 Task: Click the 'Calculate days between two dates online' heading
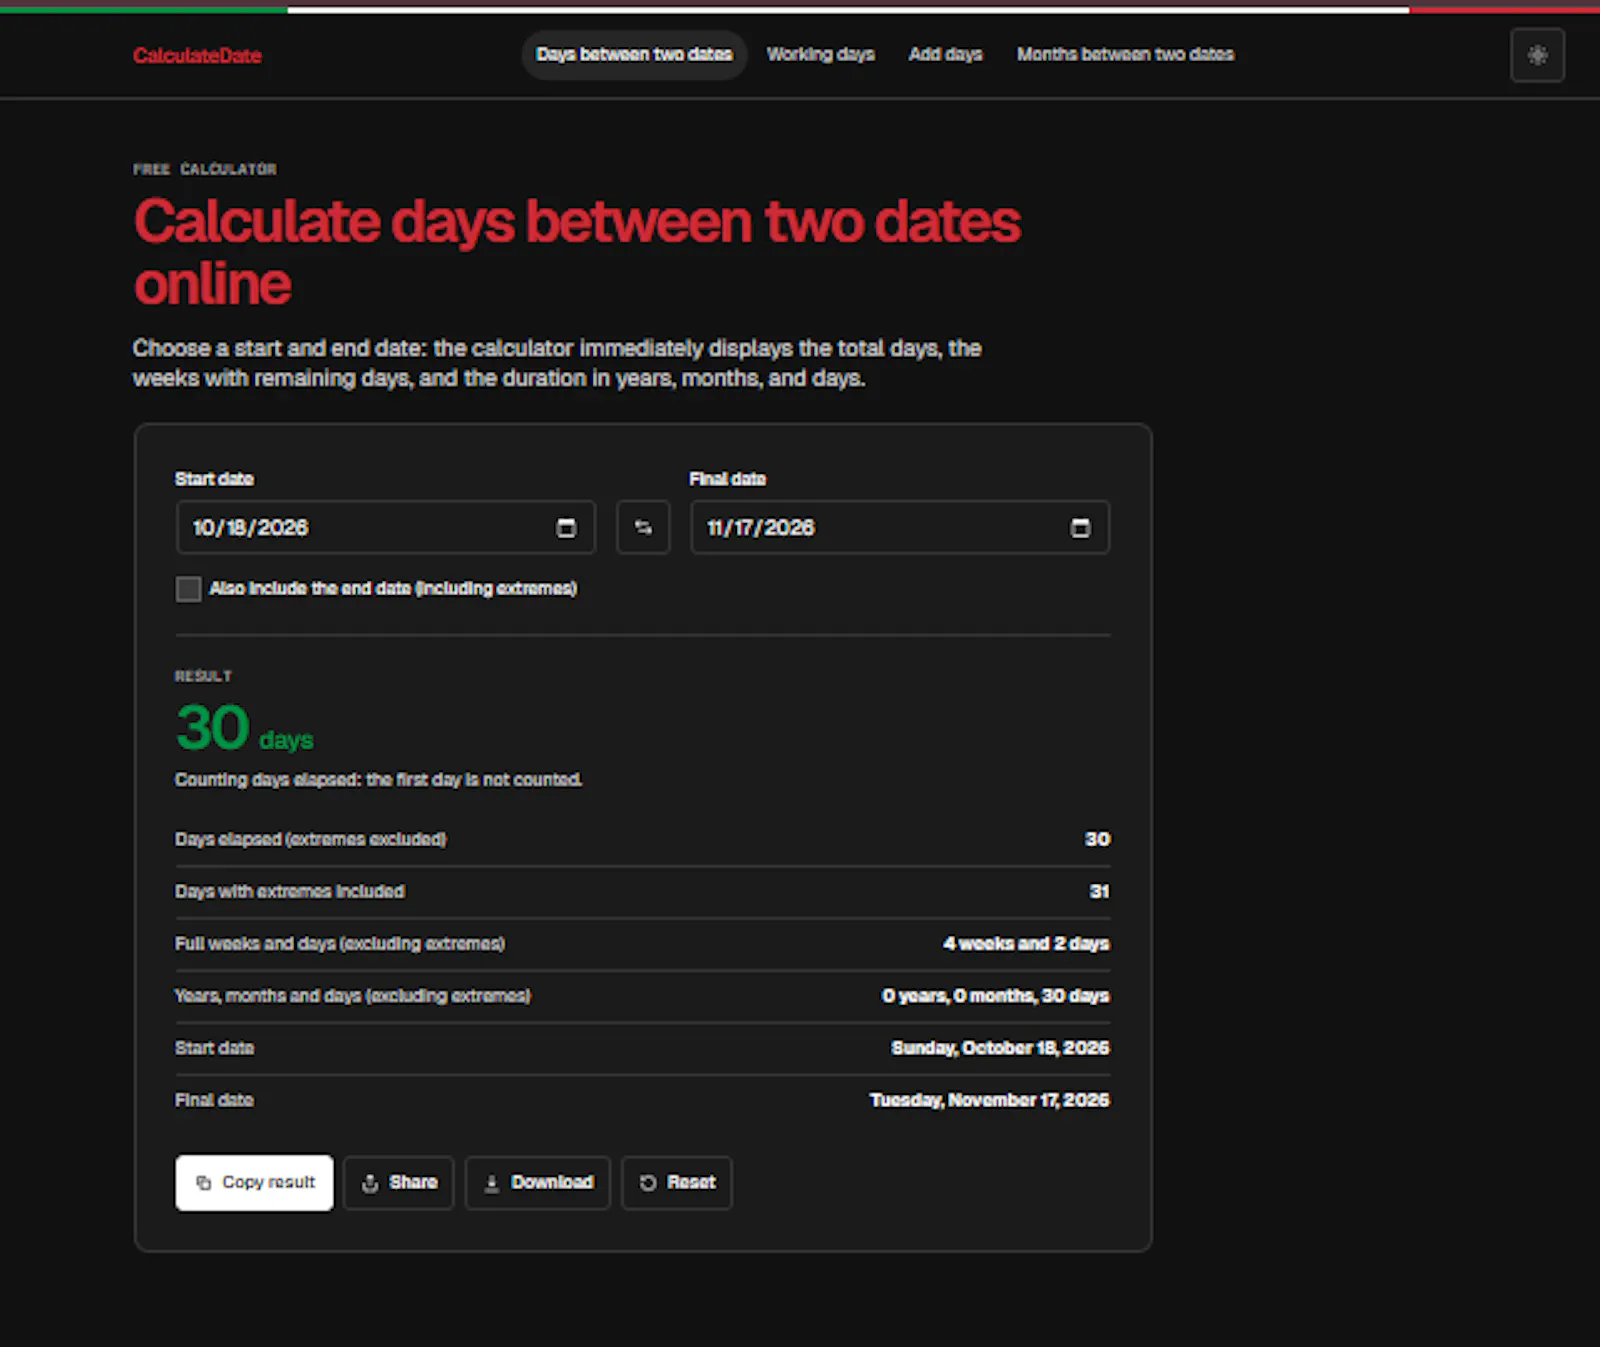click(x=577, y=252)
